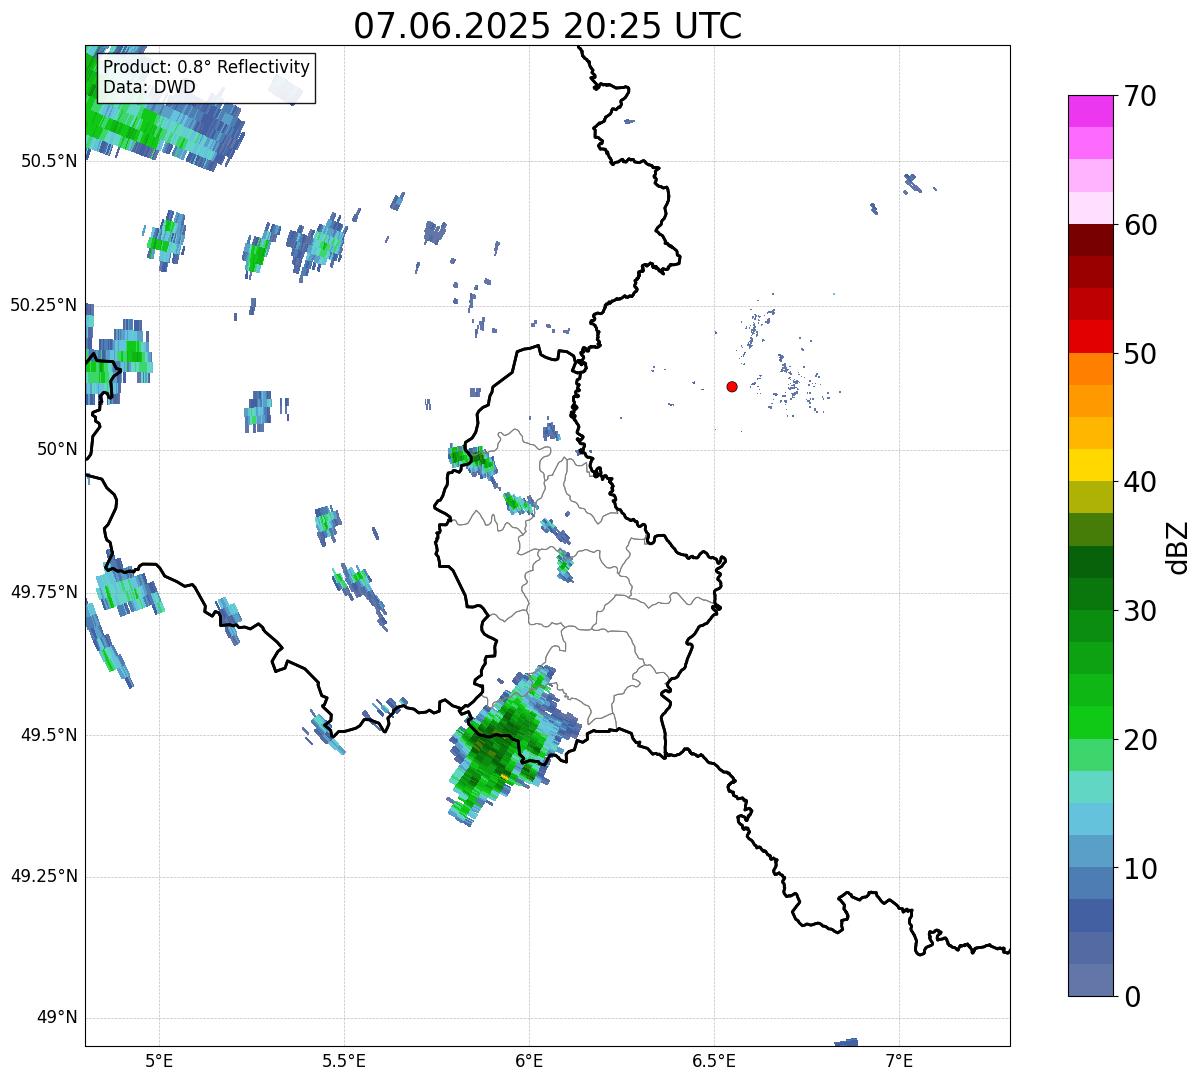Click the 6°E longitude label
Viewport: 1202px width, 1081px height.
(529, 1061)
